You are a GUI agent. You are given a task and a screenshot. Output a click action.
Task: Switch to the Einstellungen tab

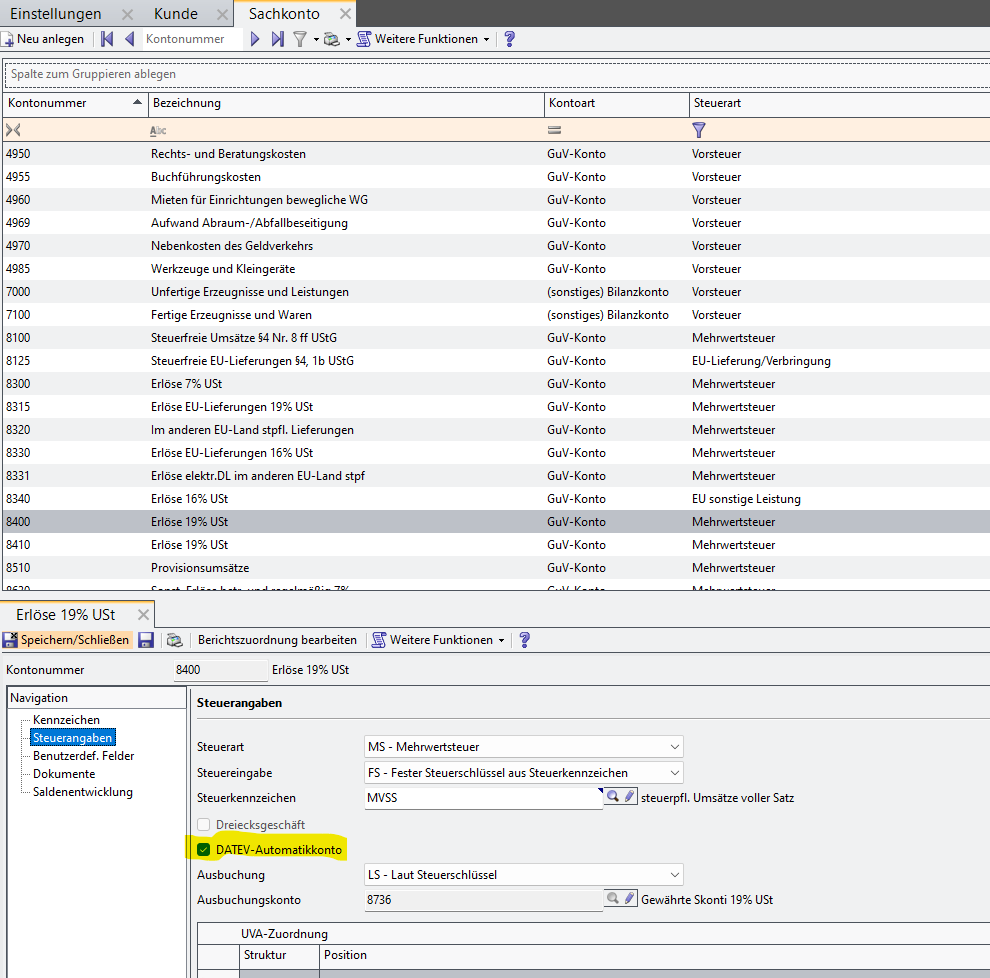56,14
